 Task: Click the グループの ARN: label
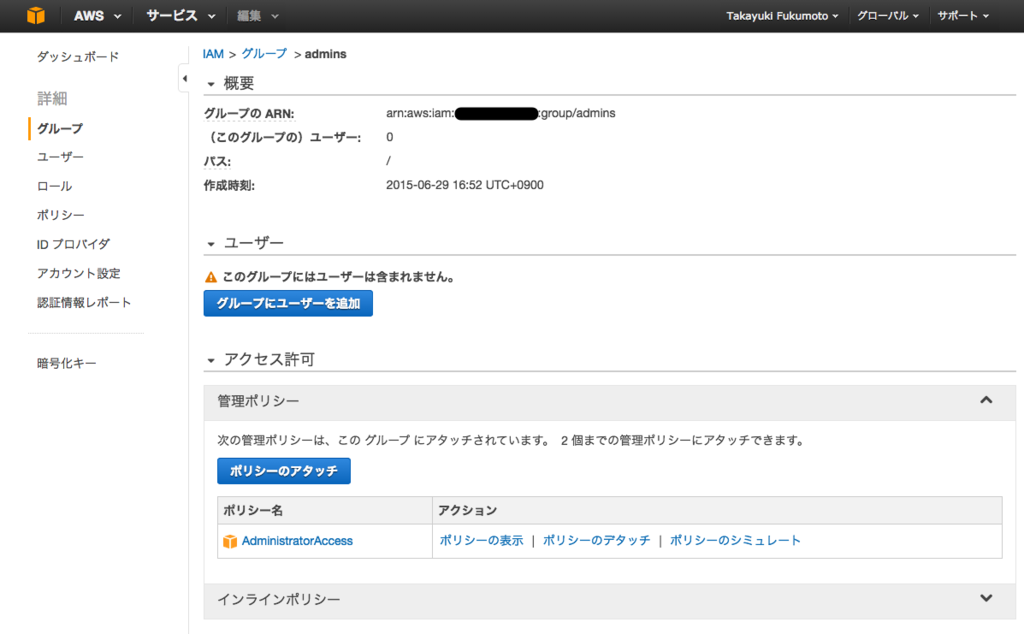pyautogui.click(x=249, y=114)
